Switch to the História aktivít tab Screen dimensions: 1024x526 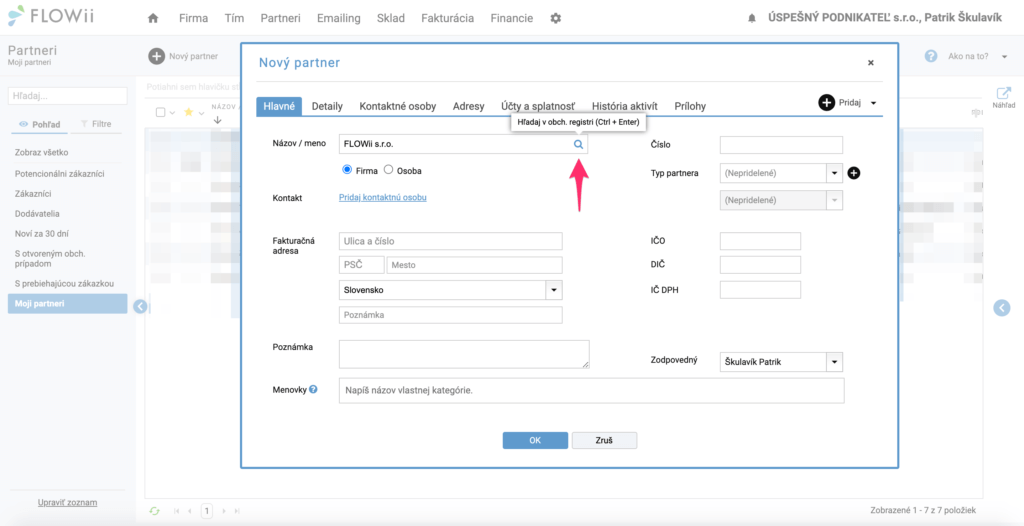[x=624, y=106]
